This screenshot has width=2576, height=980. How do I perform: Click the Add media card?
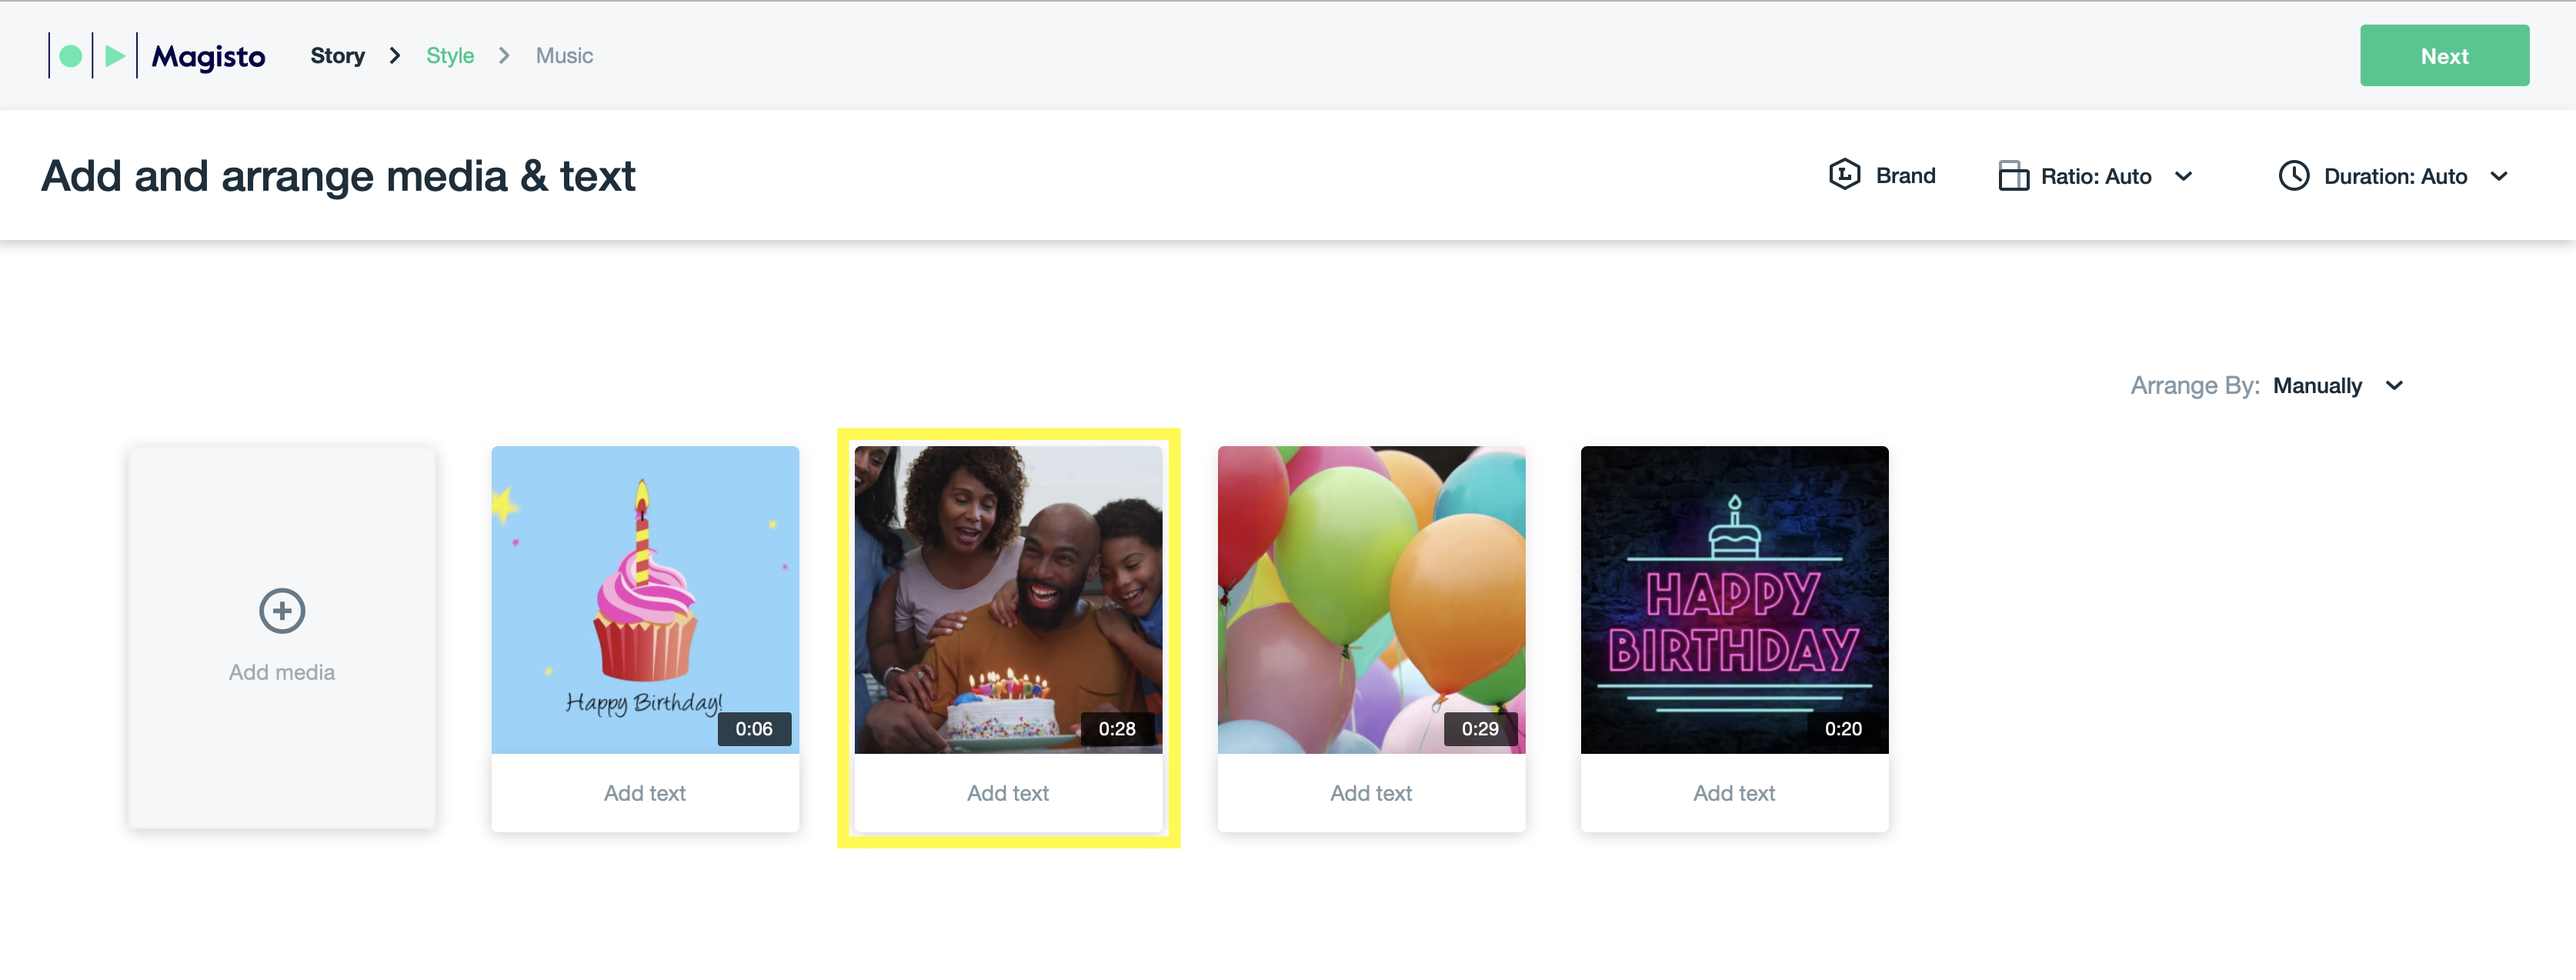click(282, 638)
